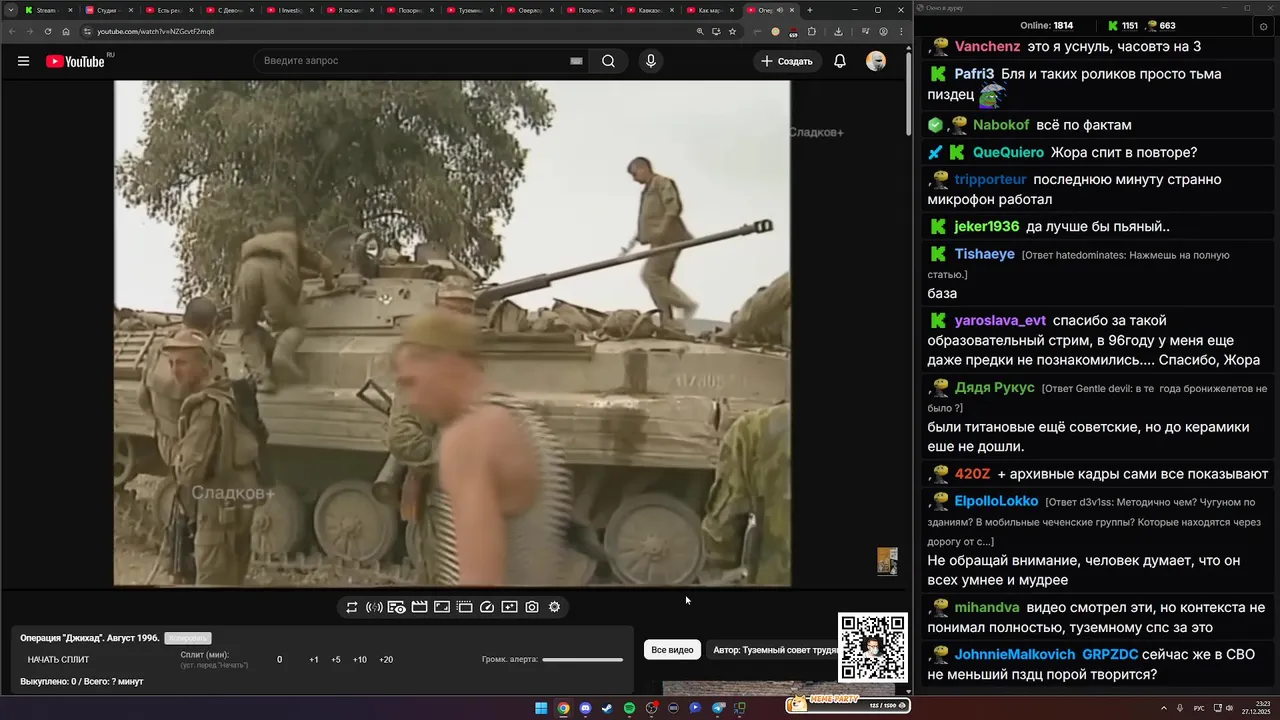Open Spotify from the taskbar
This screenshot has height=720, width=1280.
point(629,708)
